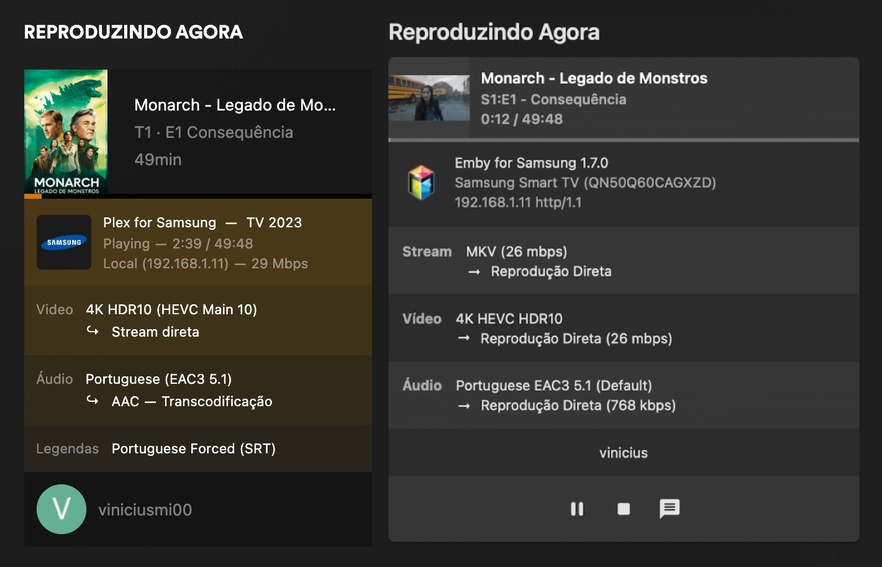Click the 'Stream' label in Emby panel

[x=427, y=252]
